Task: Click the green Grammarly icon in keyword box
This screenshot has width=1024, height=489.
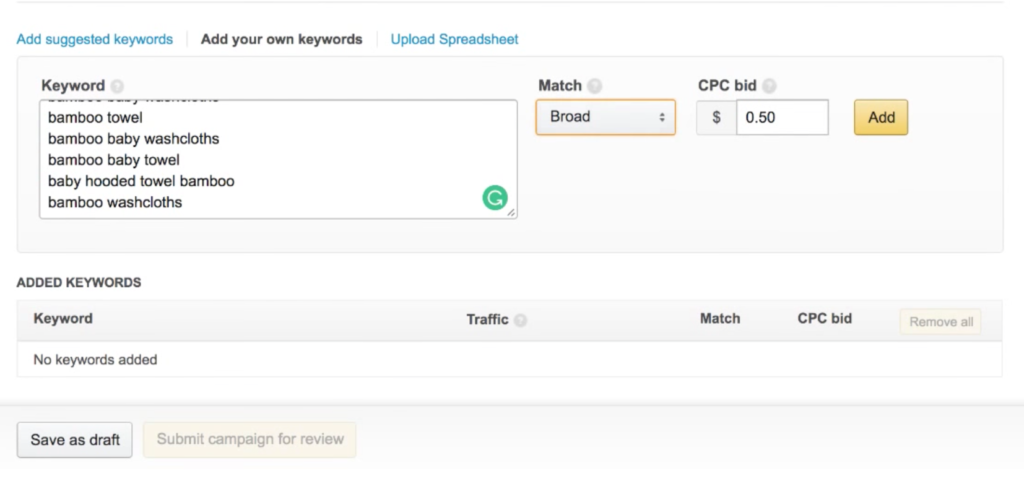Action: click(494, 198)
